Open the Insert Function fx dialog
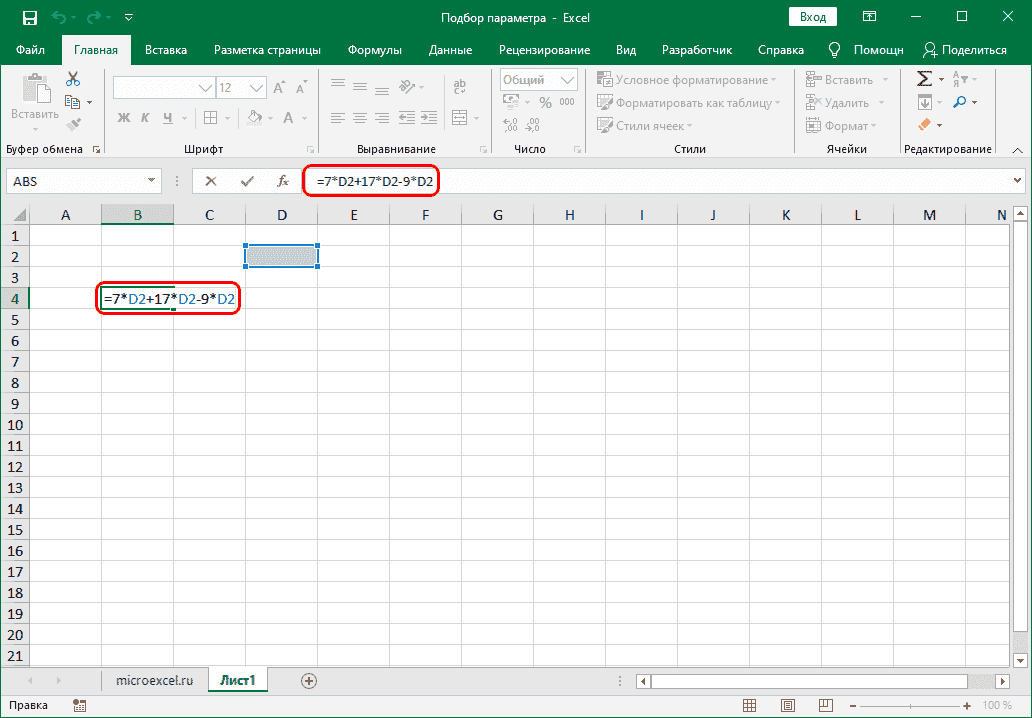This screenshot has width=1032, height=718. pos(284,181)
